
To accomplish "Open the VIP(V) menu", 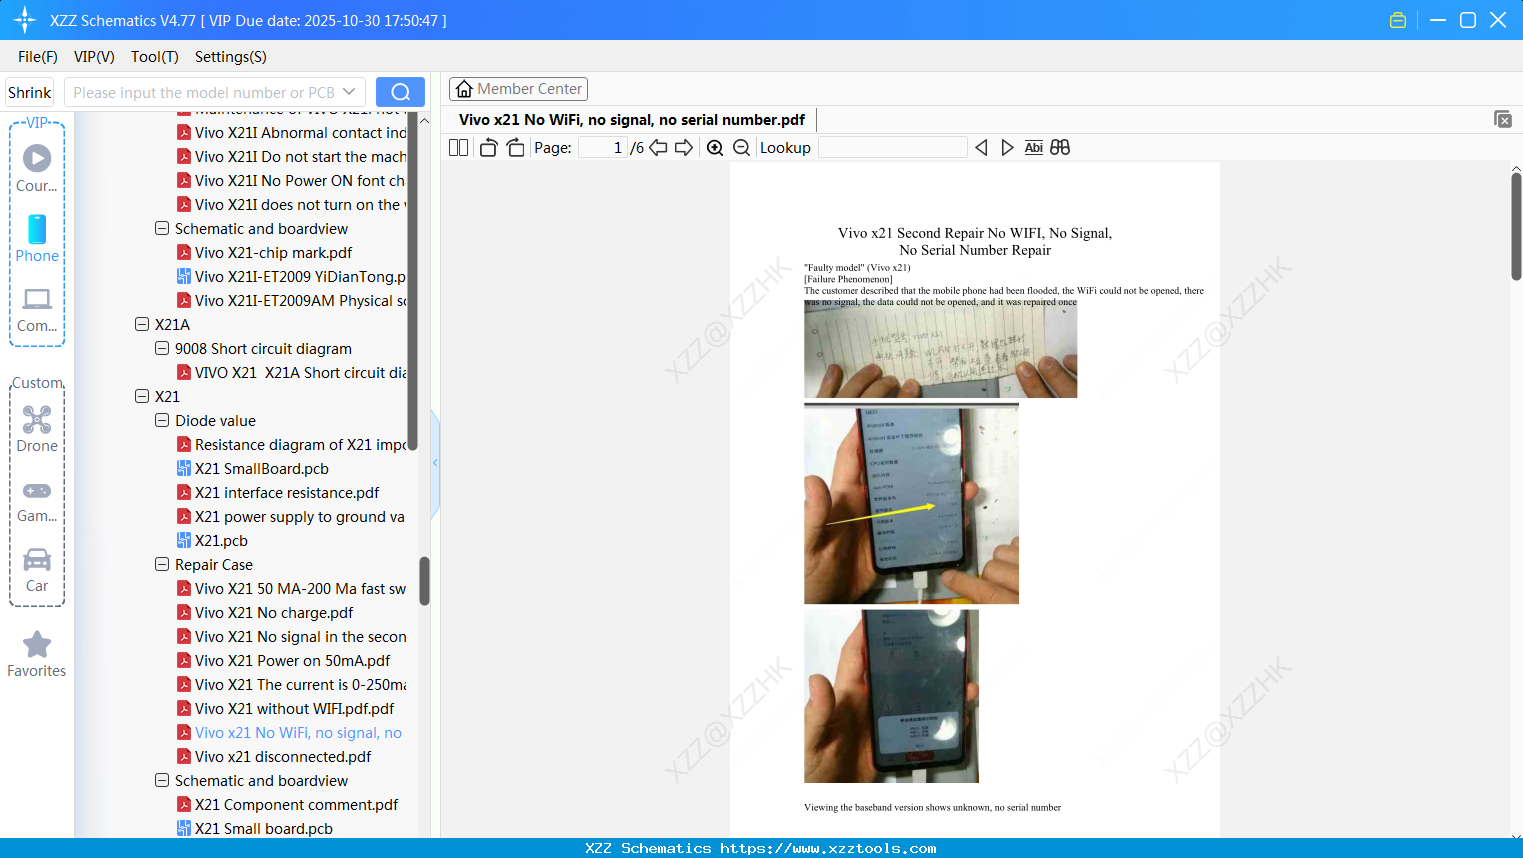I will coord(94,57).
